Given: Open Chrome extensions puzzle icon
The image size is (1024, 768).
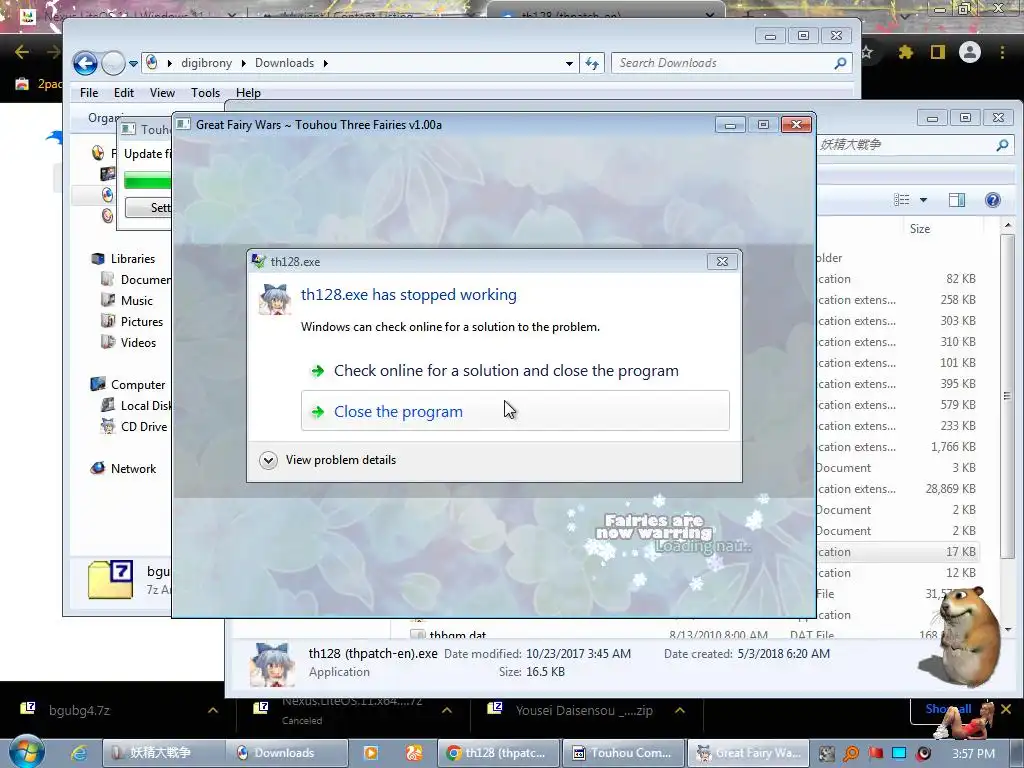Looking at the screenshot, I should (905, 52).
